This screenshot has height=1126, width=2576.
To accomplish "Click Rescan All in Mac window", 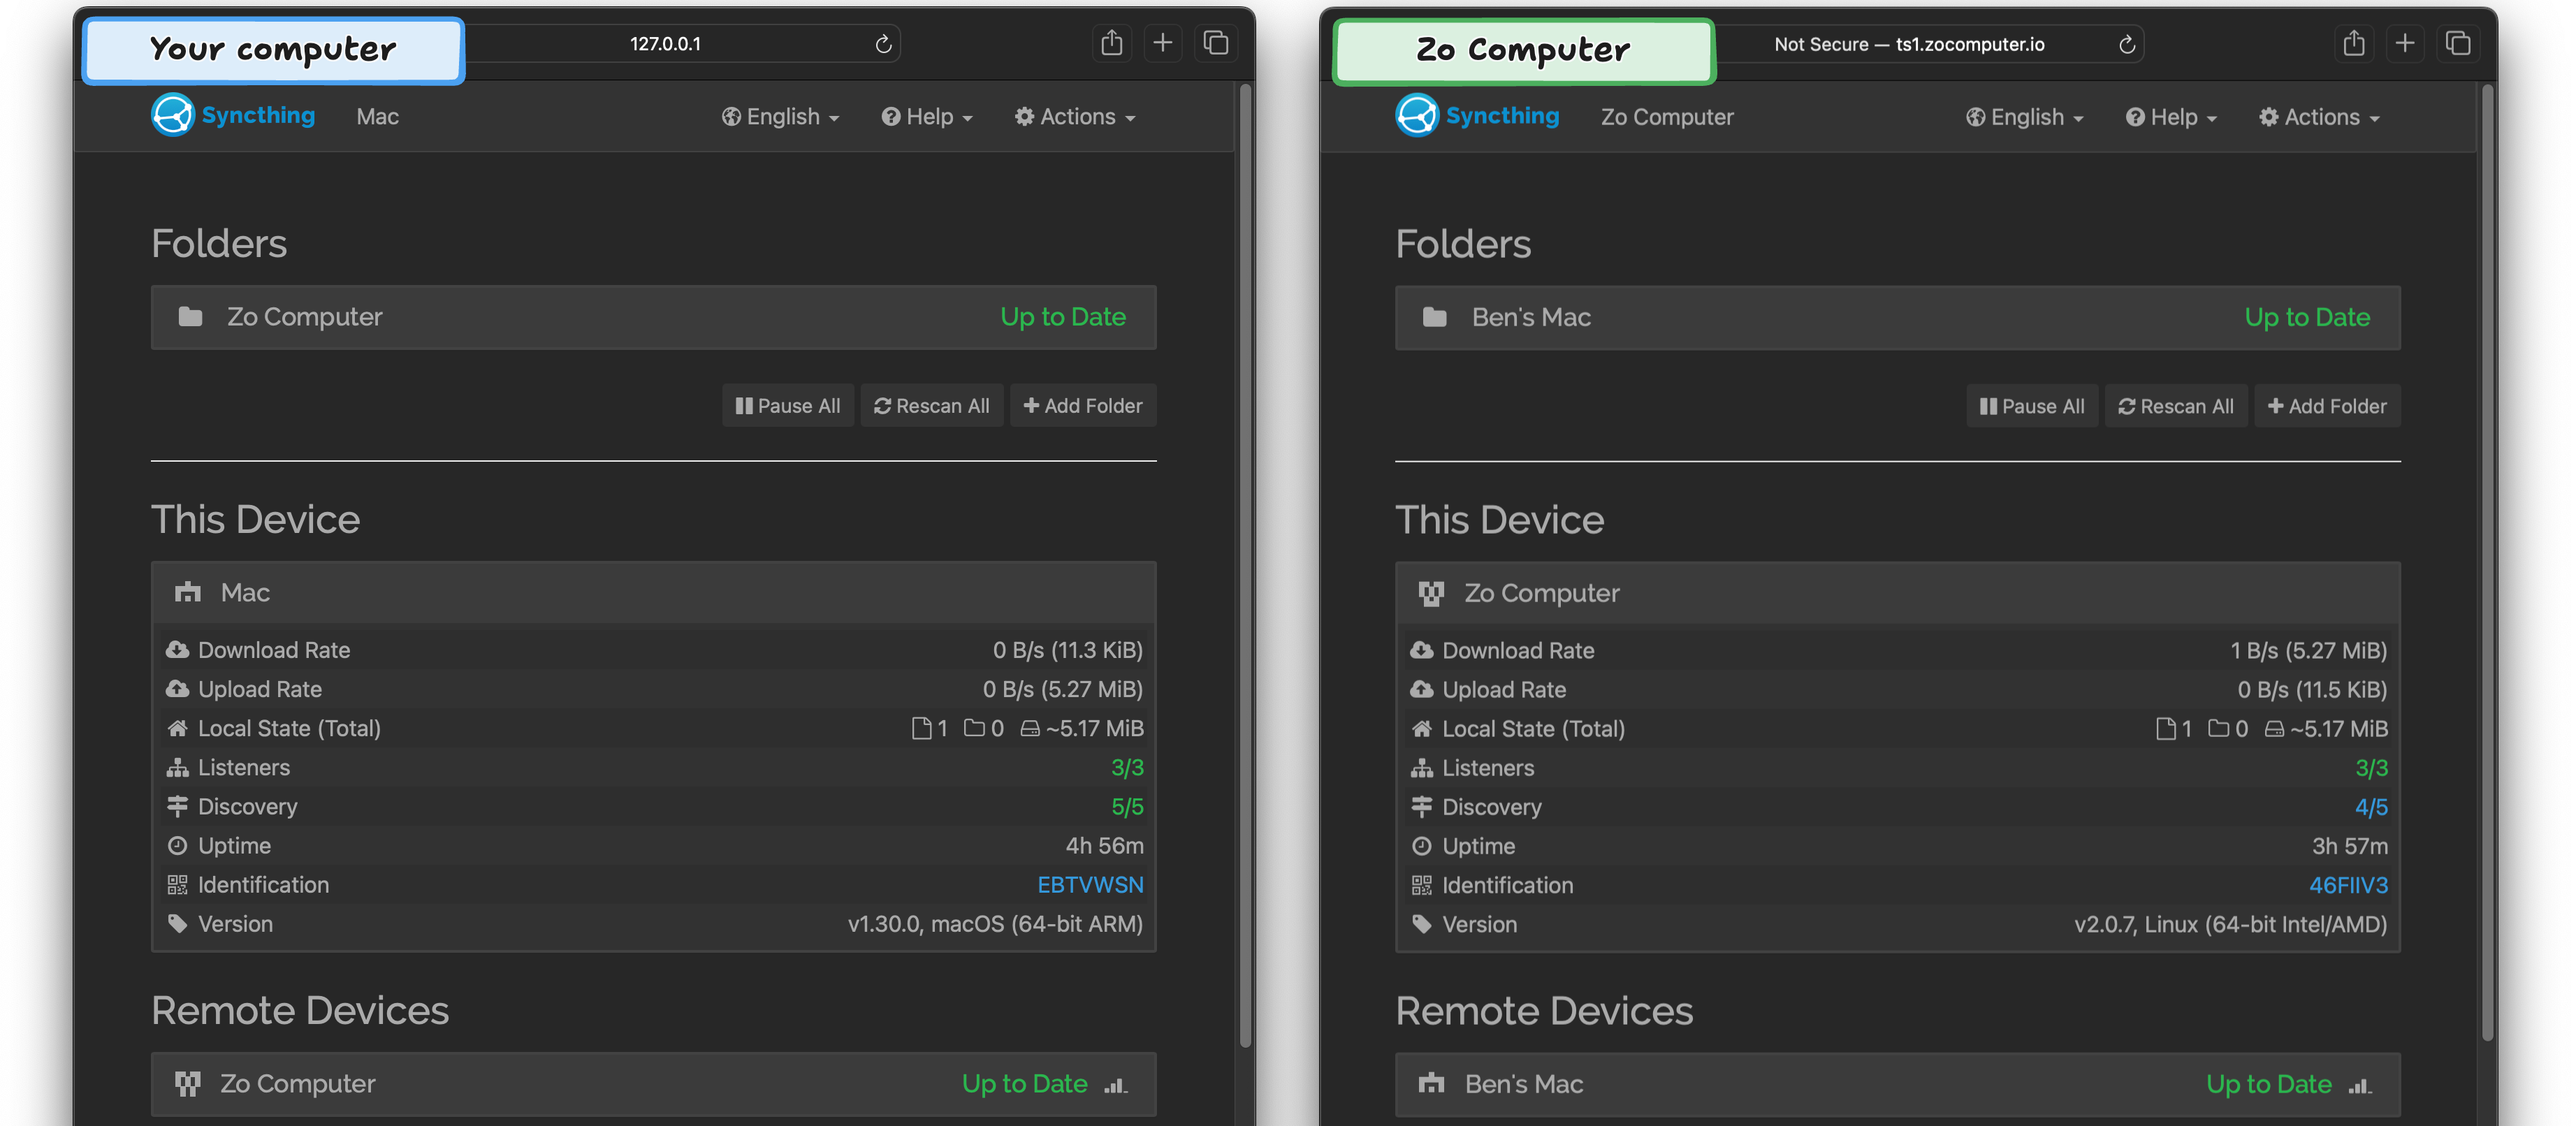I will point(931,406).
